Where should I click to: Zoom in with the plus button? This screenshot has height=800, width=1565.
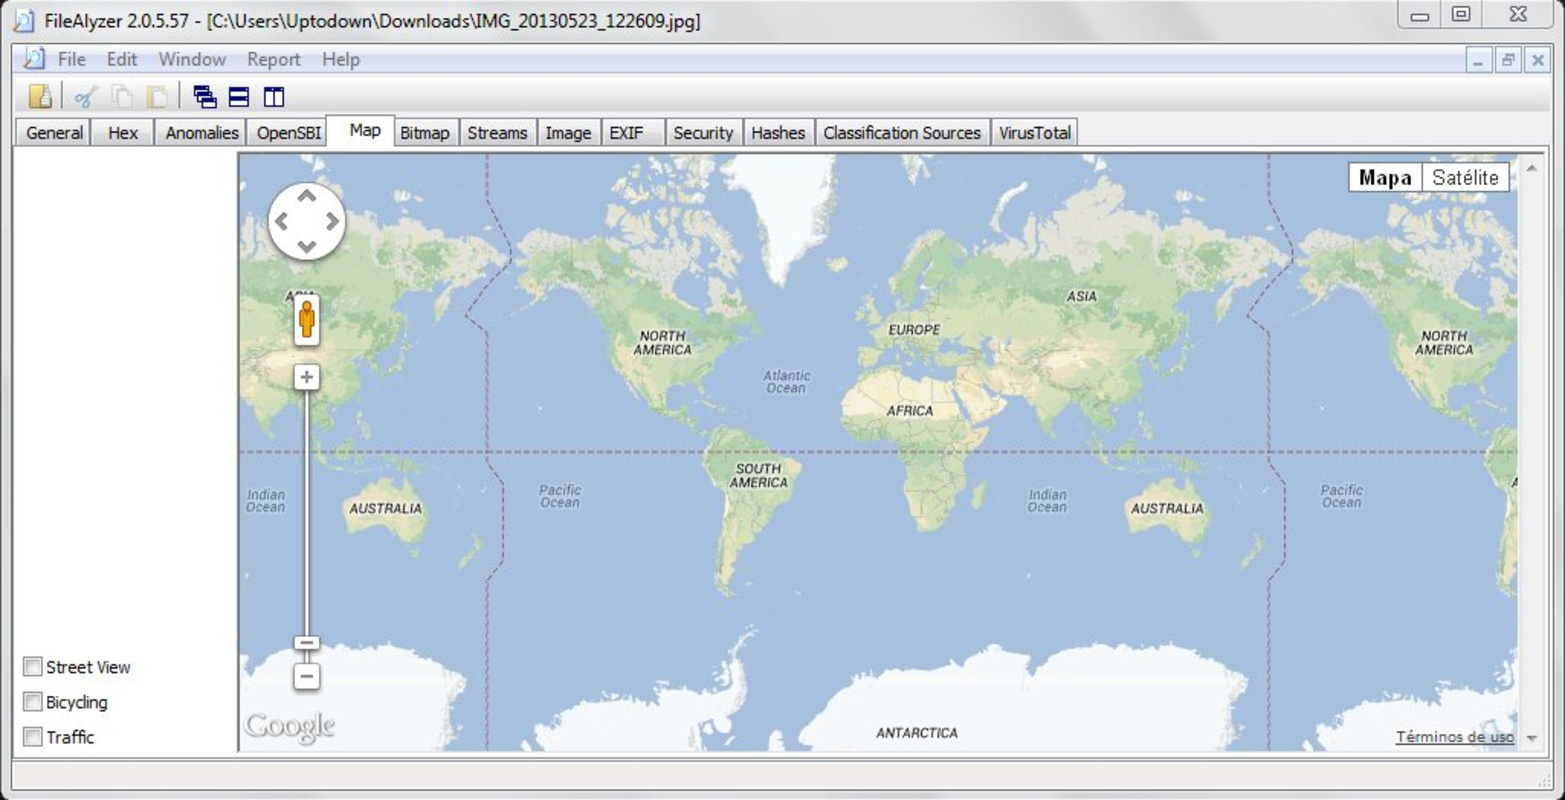(x=307, y=377)
